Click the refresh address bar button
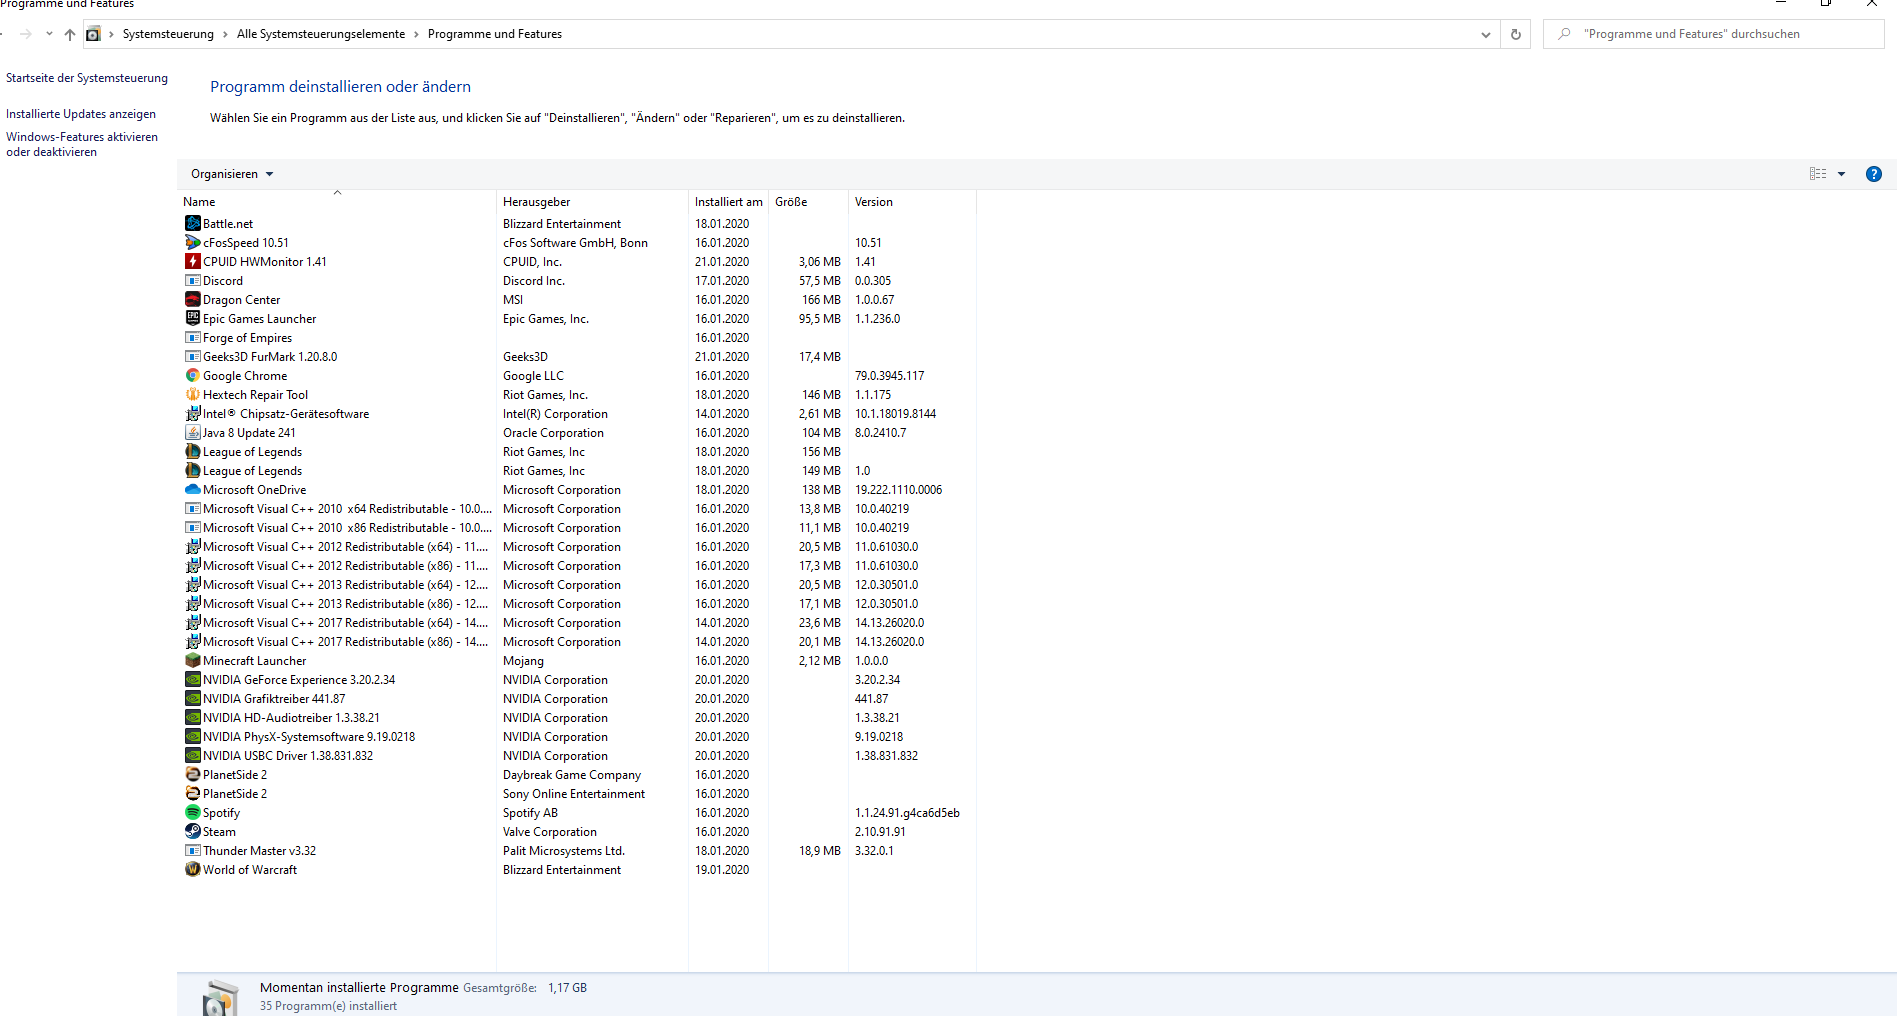The height and width of the screenshot is (1016, 1897). click(1516, 34)
